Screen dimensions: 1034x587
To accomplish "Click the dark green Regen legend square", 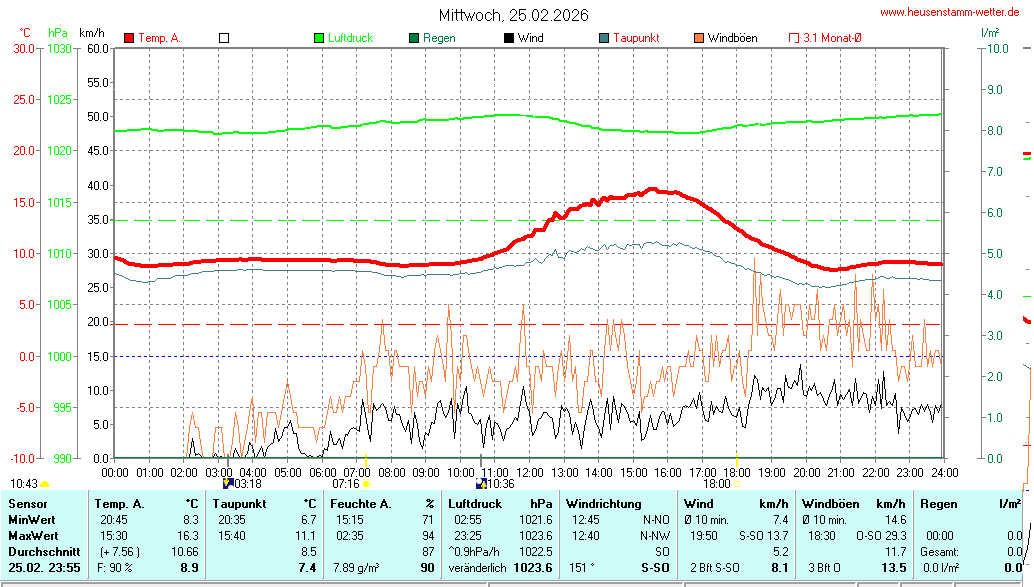I will (x=414, y=38).
